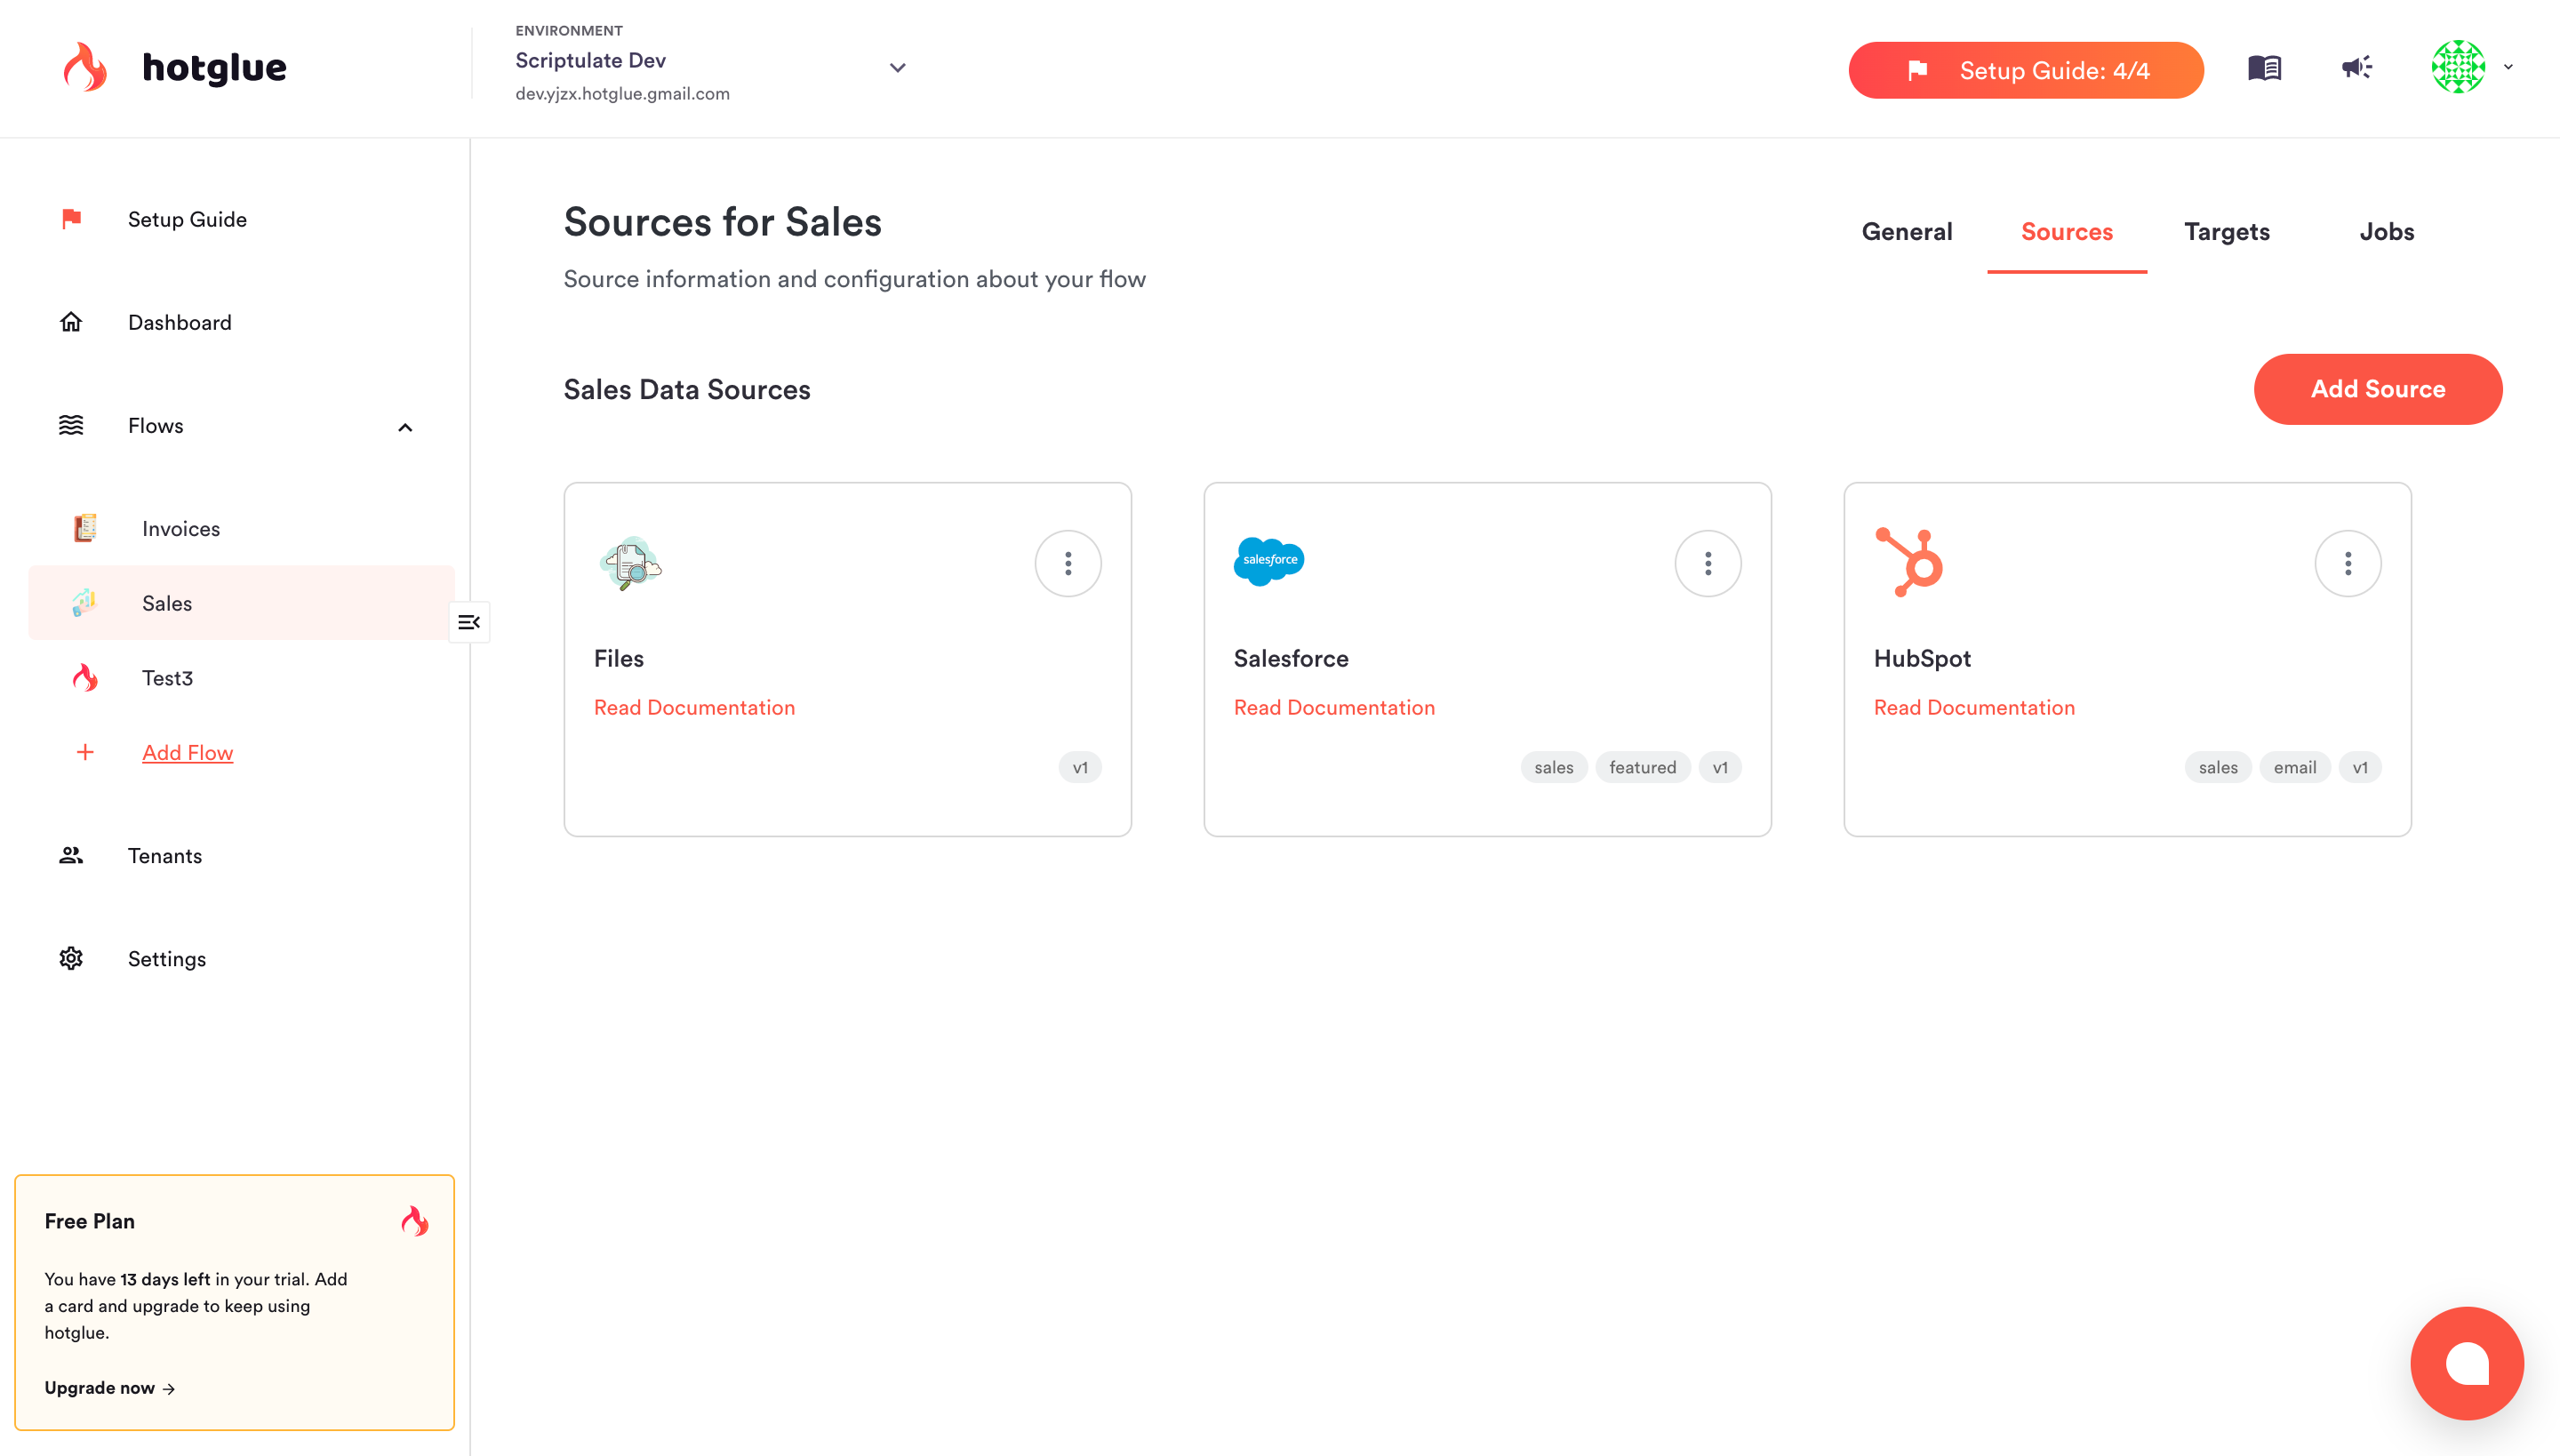Switch to the Jobs tab
This screenshot has width=2560, height=1456.
(x=2386, y=232)
